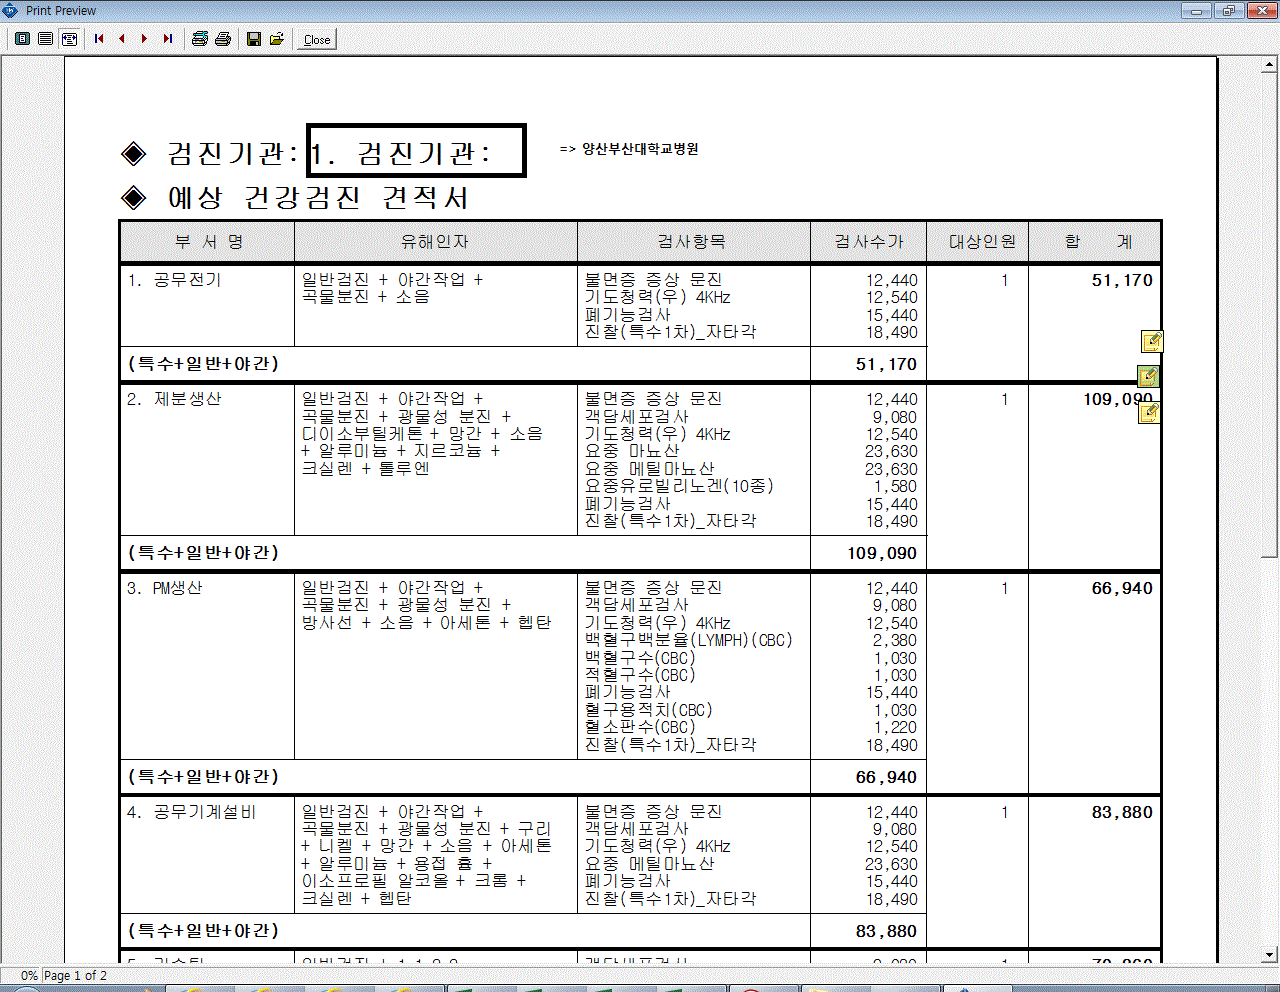Go to the first page

point(99,39)
